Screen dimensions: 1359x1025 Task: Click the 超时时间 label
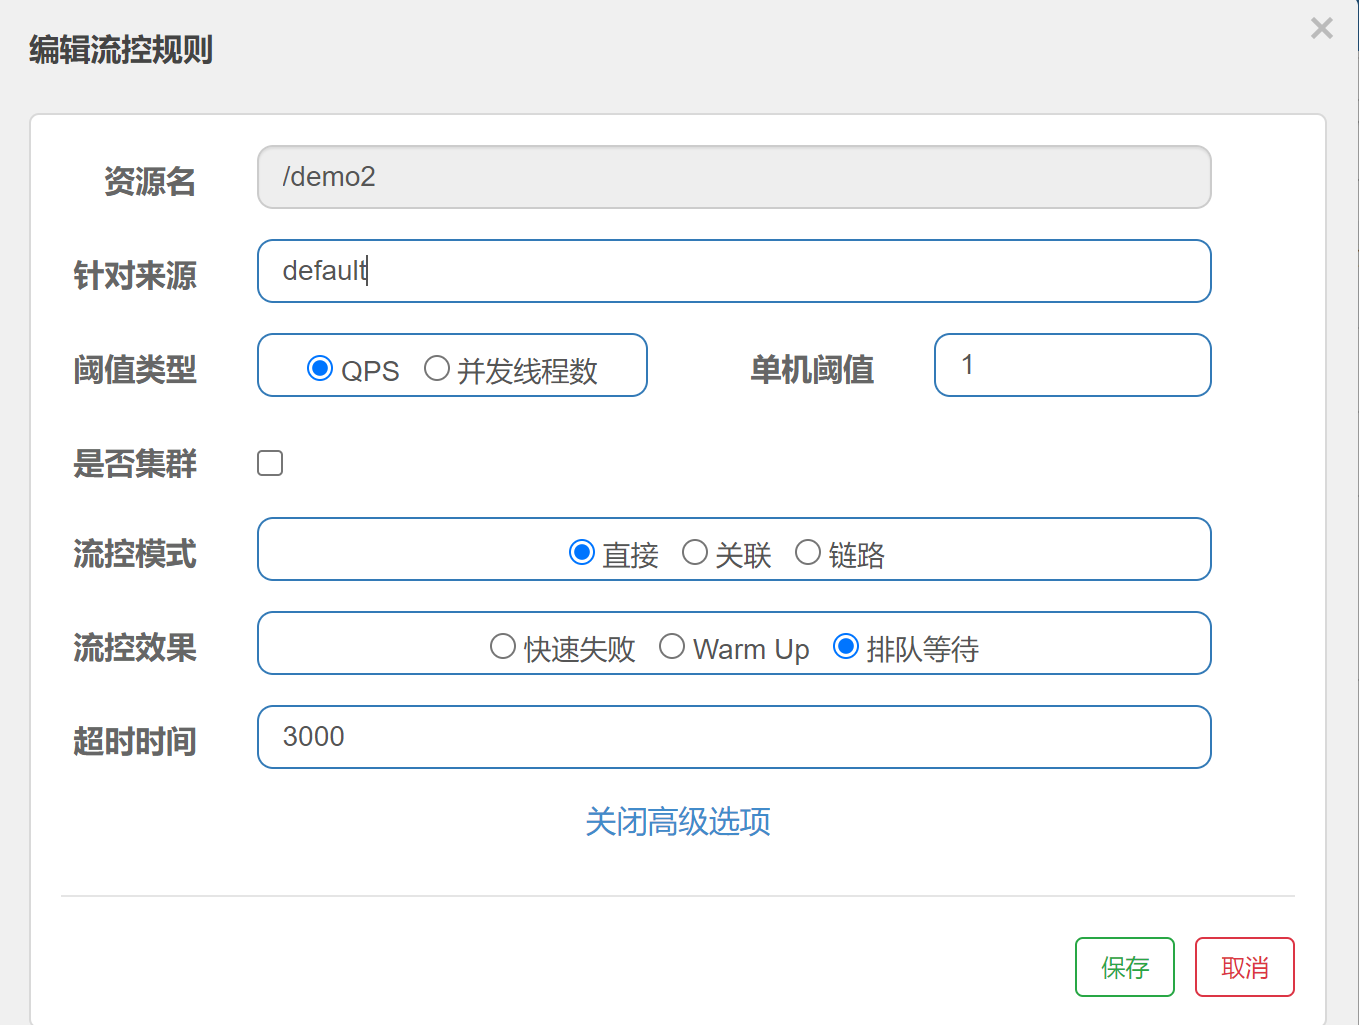135,741
